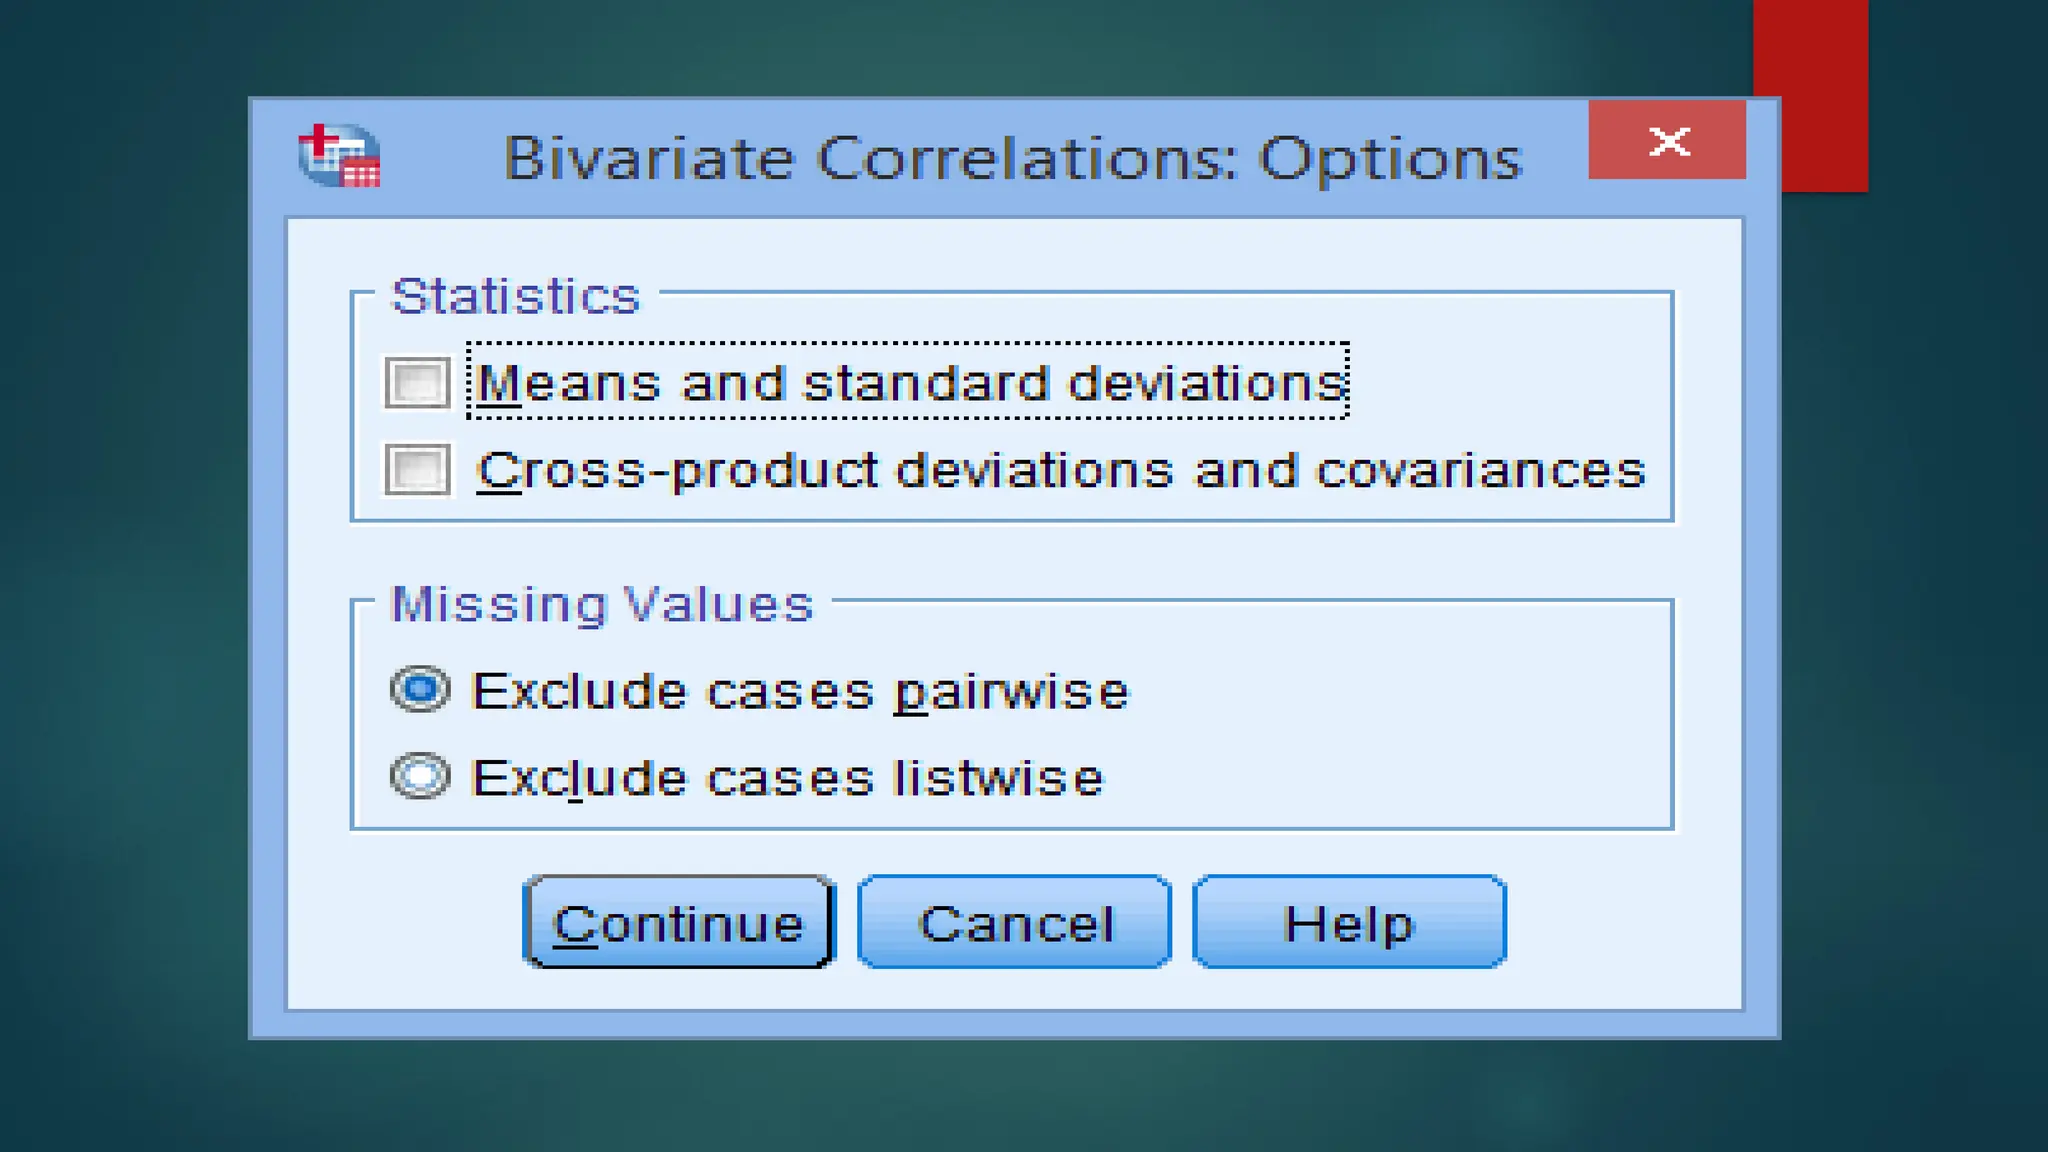Click the "Means and standard deviations" label text
The width and height of the screenshot is (2048, 1152).
click(910, 382)
